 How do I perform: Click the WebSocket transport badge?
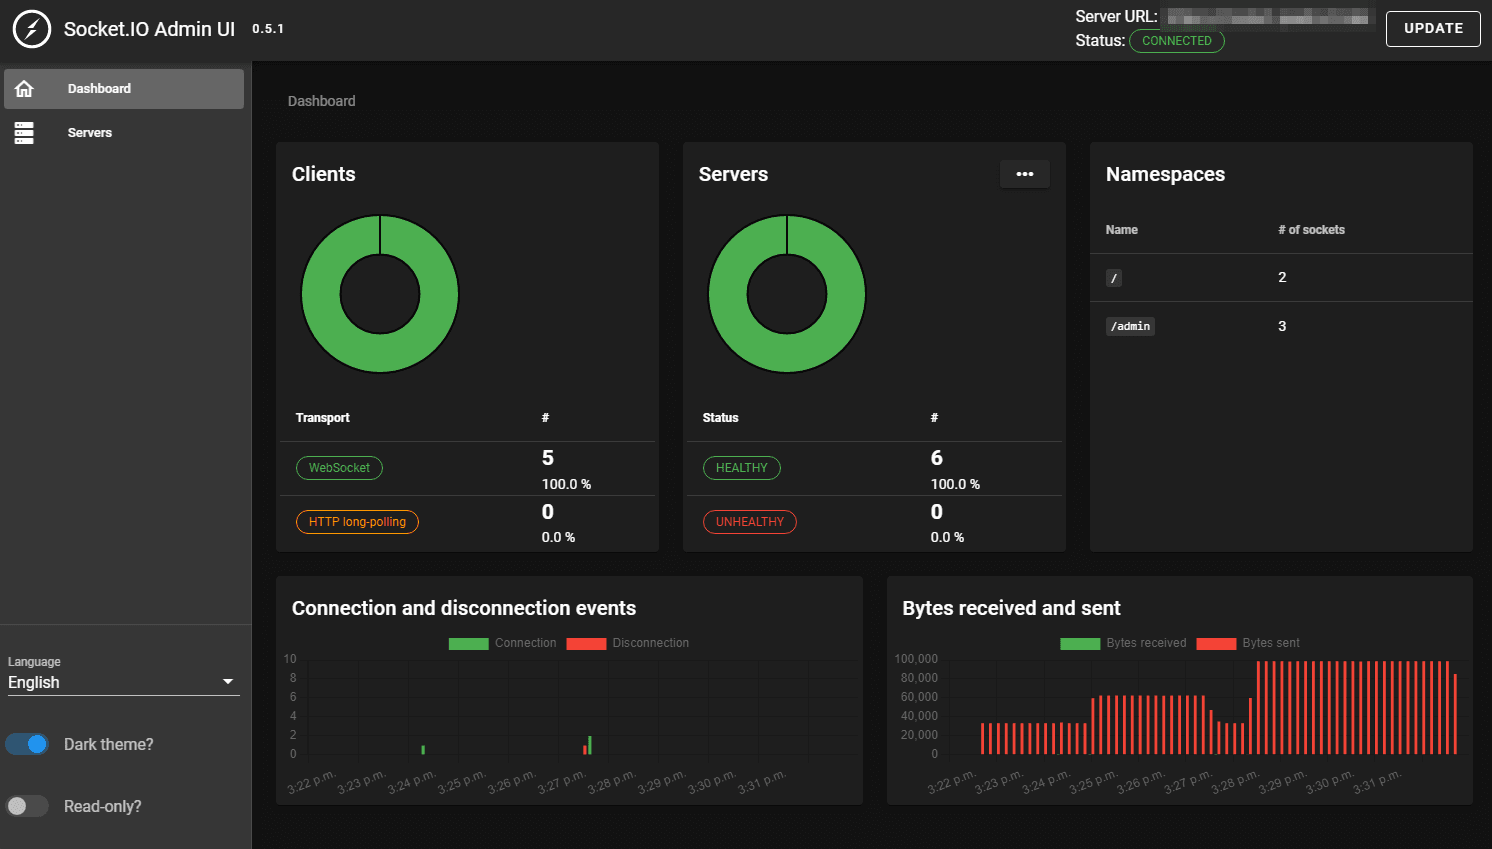[339, 467]
